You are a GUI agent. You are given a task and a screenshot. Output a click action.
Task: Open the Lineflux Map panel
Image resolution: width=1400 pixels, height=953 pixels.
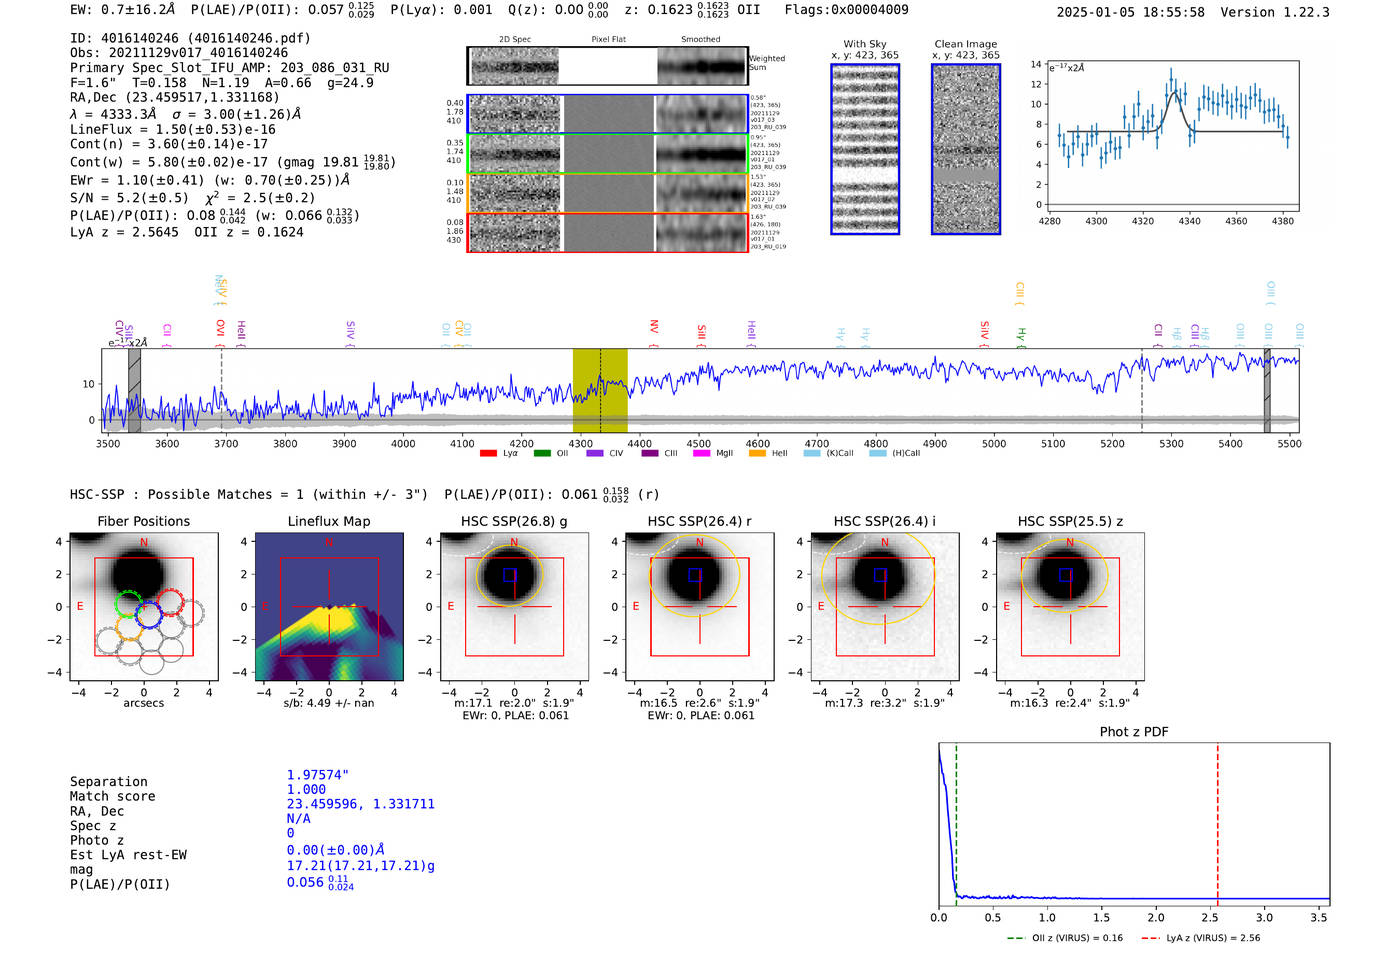[329, 607]
